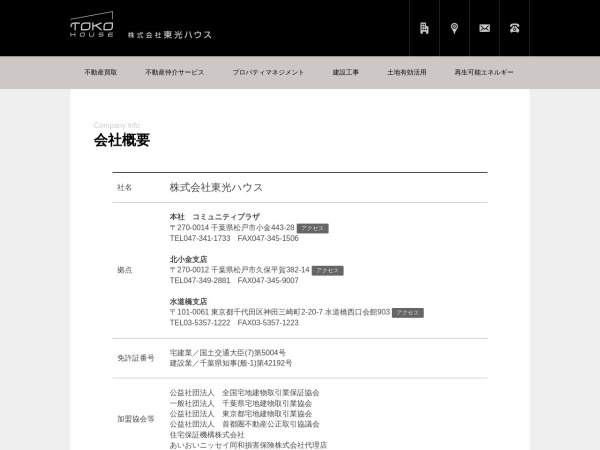The image size is (600, 450).
Task: Click 本社 コミュニティプラザ heading
Action: click(215, 217)
